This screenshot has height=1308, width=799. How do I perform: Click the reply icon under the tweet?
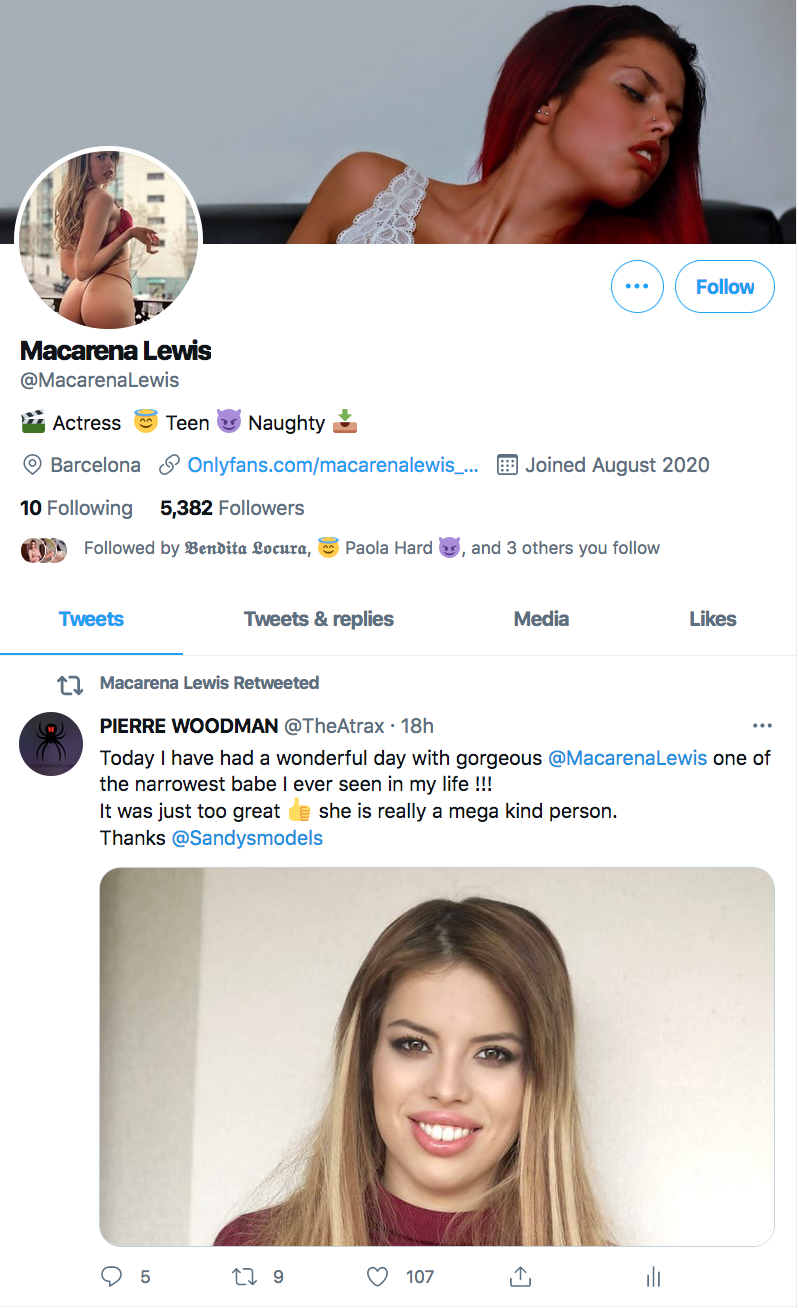click(x=112, y=1276)
